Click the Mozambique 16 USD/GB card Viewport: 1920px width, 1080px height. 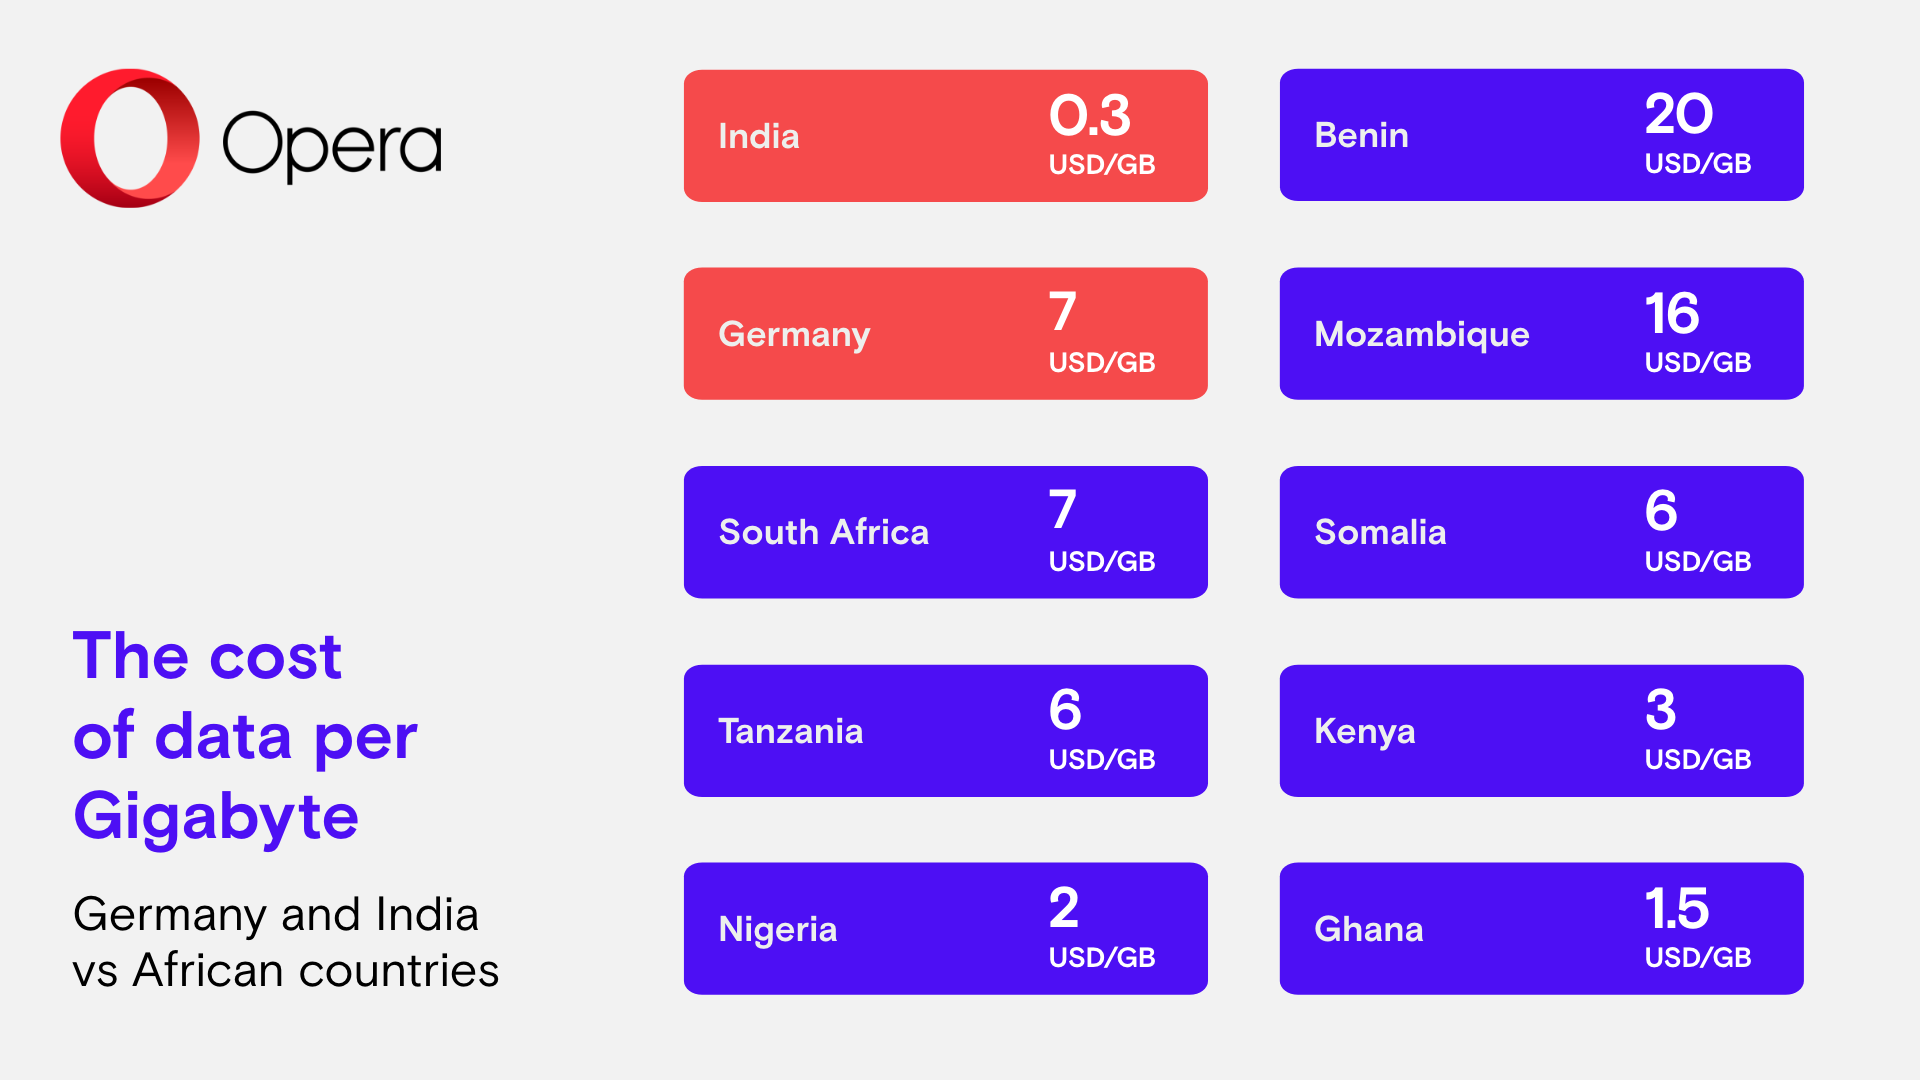click(1541, 334)
